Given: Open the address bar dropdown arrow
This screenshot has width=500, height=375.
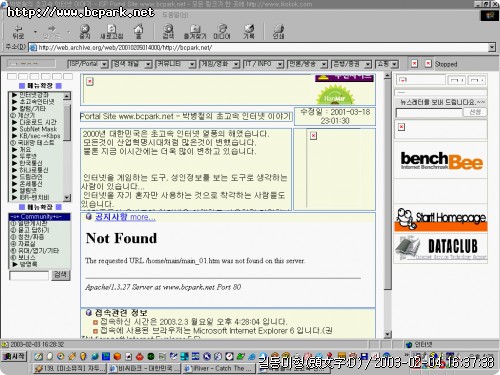Looking at the screenshot, I should 492,47.
